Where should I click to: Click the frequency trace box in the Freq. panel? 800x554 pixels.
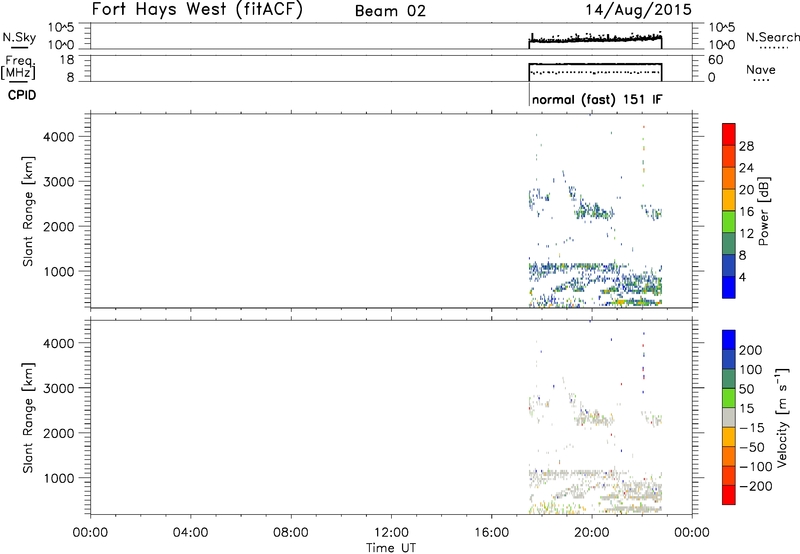tap(595, 72)
